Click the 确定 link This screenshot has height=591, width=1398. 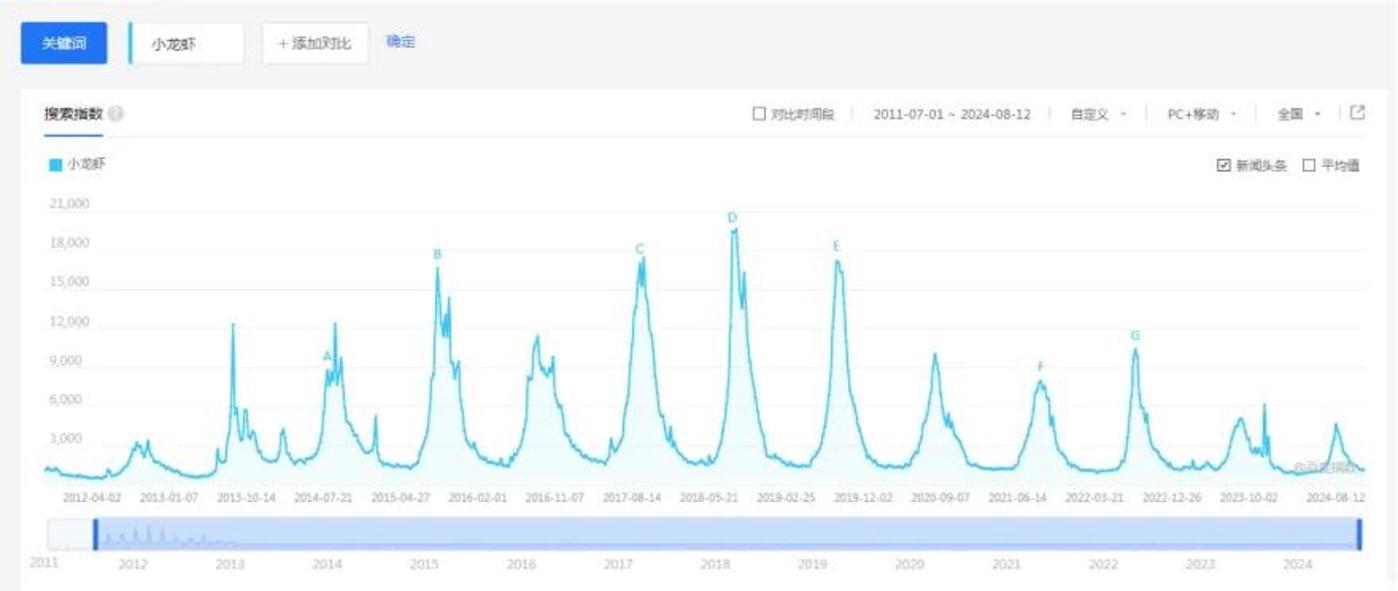tap(400, 42)
